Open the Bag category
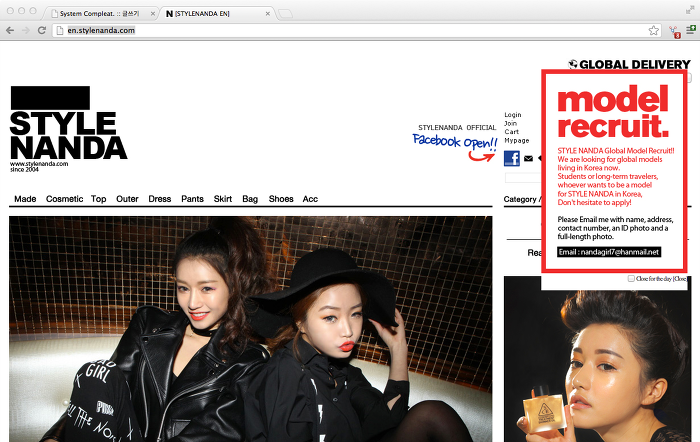This screenshot has height=442, width=700. [x=250, y=199]
